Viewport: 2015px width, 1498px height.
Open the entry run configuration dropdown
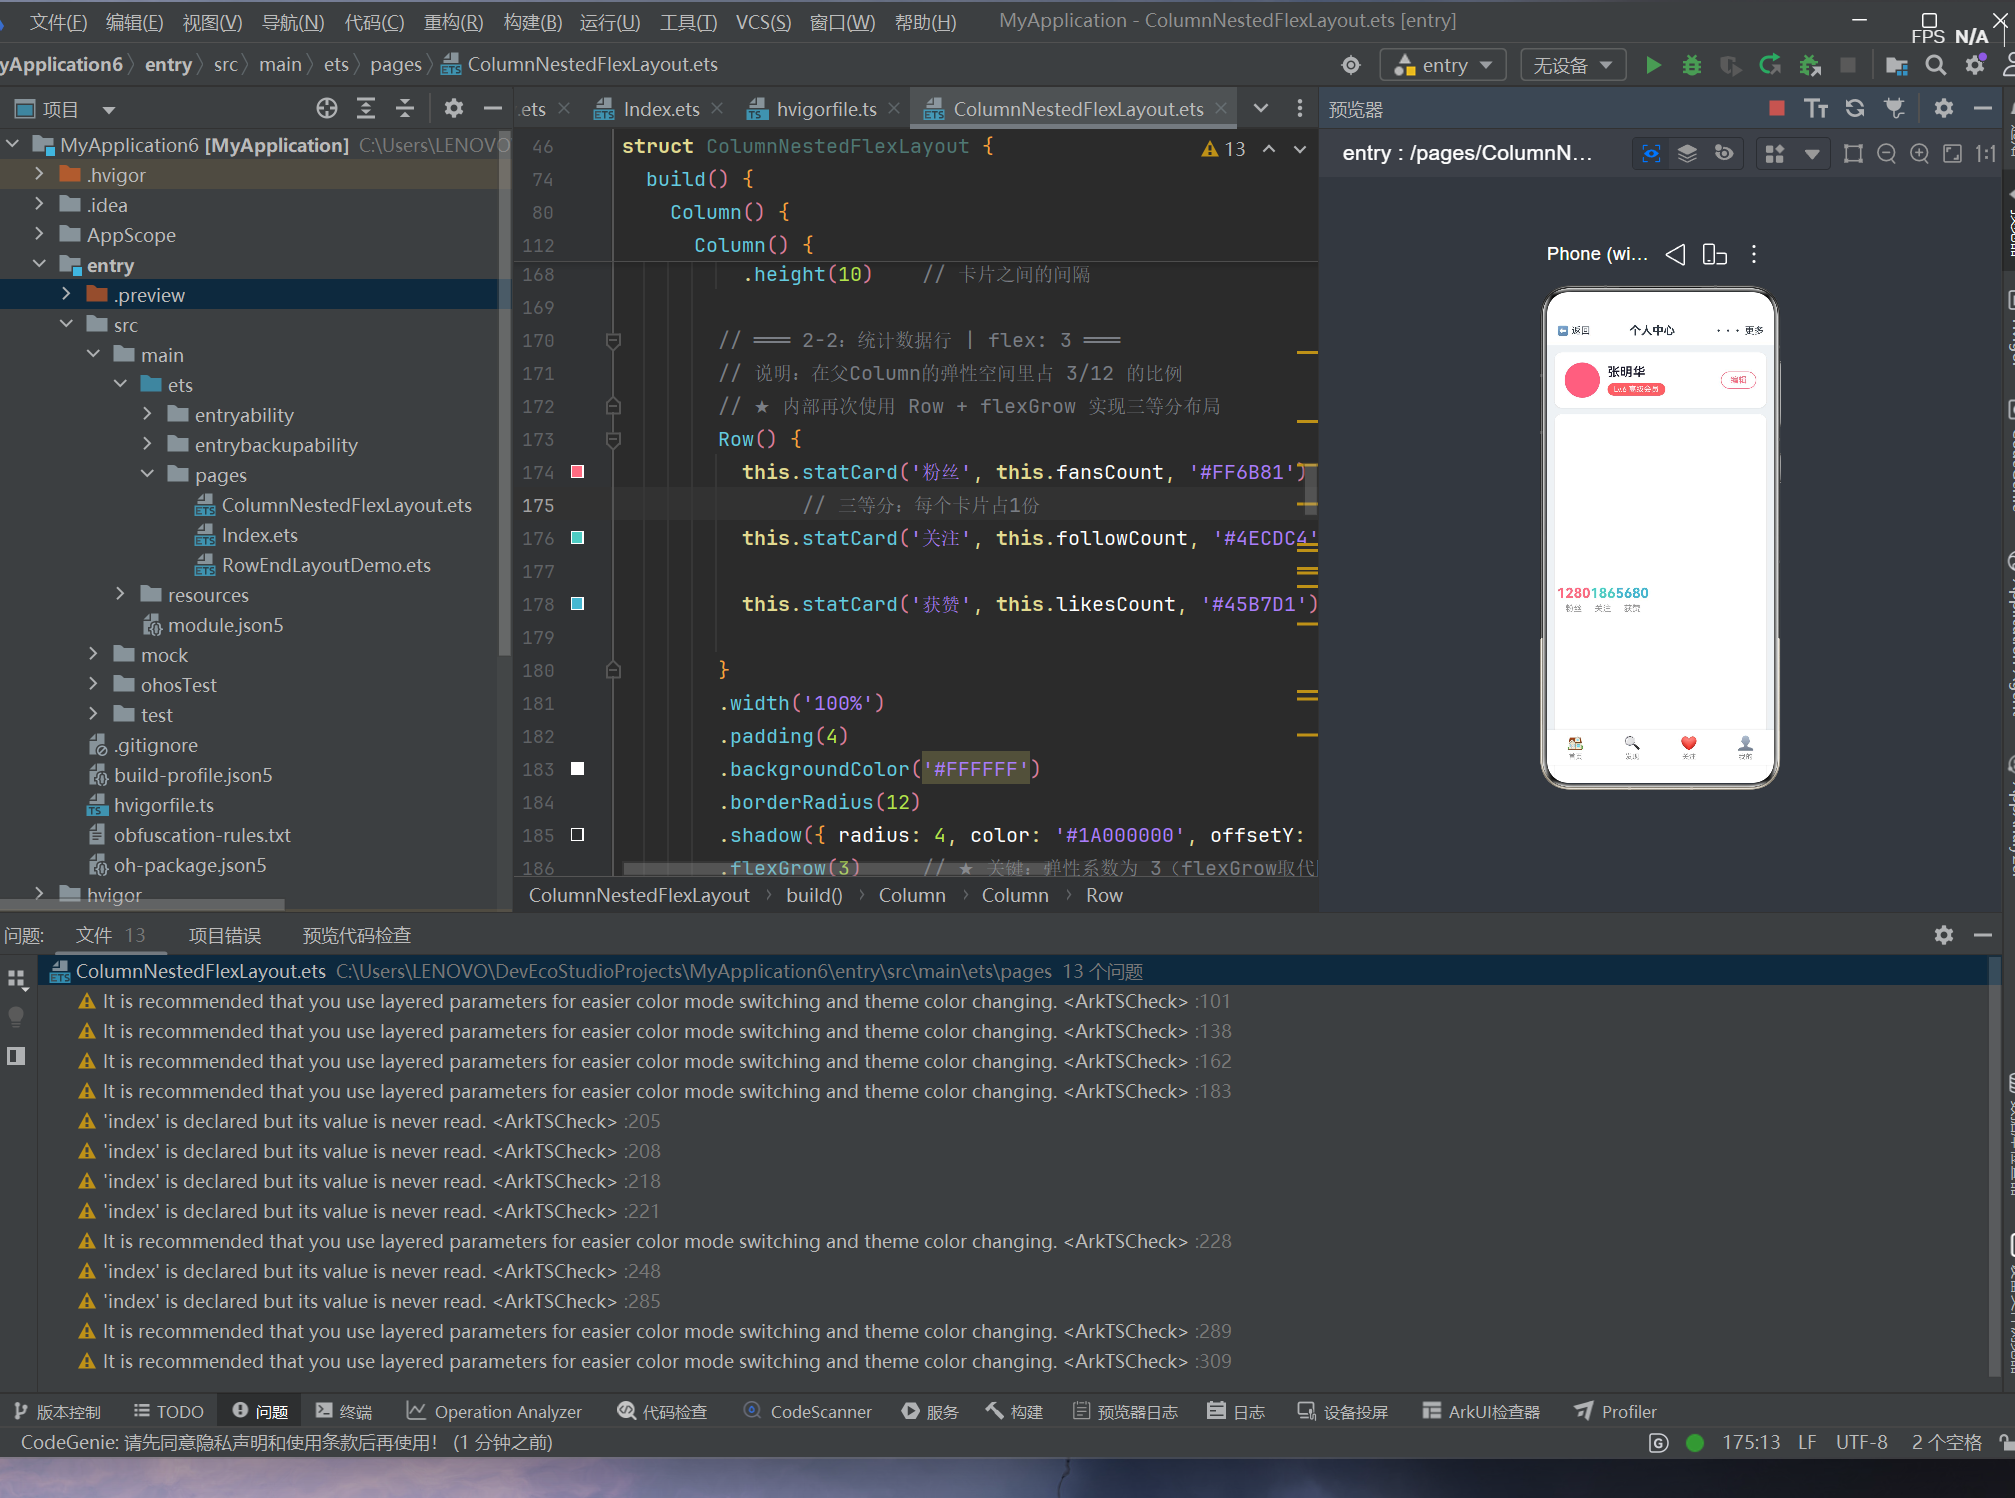click(1442, 65)
